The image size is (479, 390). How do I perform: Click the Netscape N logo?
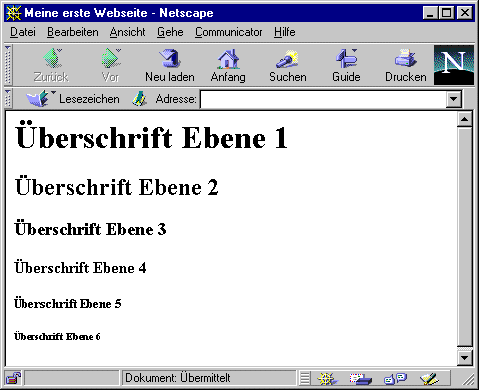[454, 65]
